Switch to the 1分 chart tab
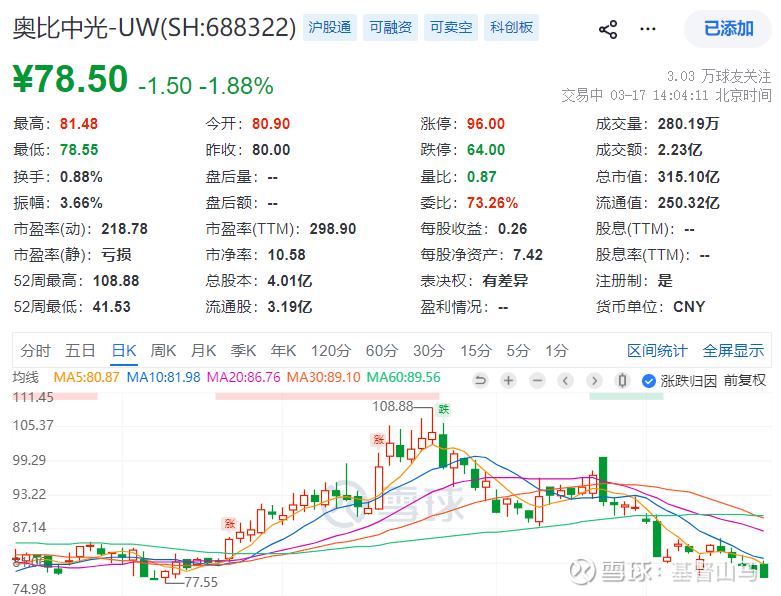Viewport: 781px width, 596px height. pyautogui.click(x=556, y=351)
